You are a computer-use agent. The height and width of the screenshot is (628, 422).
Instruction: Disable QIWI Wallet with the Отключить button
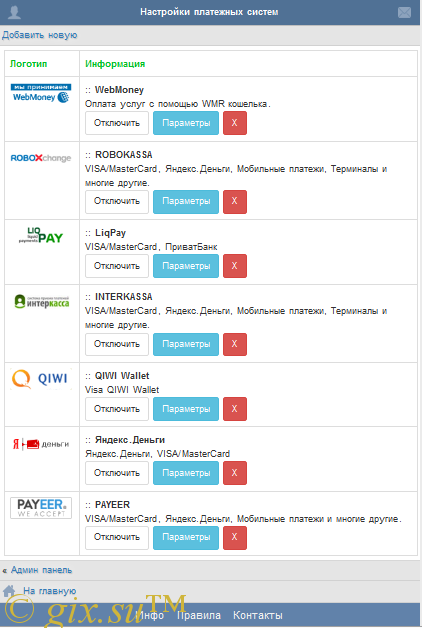[x=117, y=409]
